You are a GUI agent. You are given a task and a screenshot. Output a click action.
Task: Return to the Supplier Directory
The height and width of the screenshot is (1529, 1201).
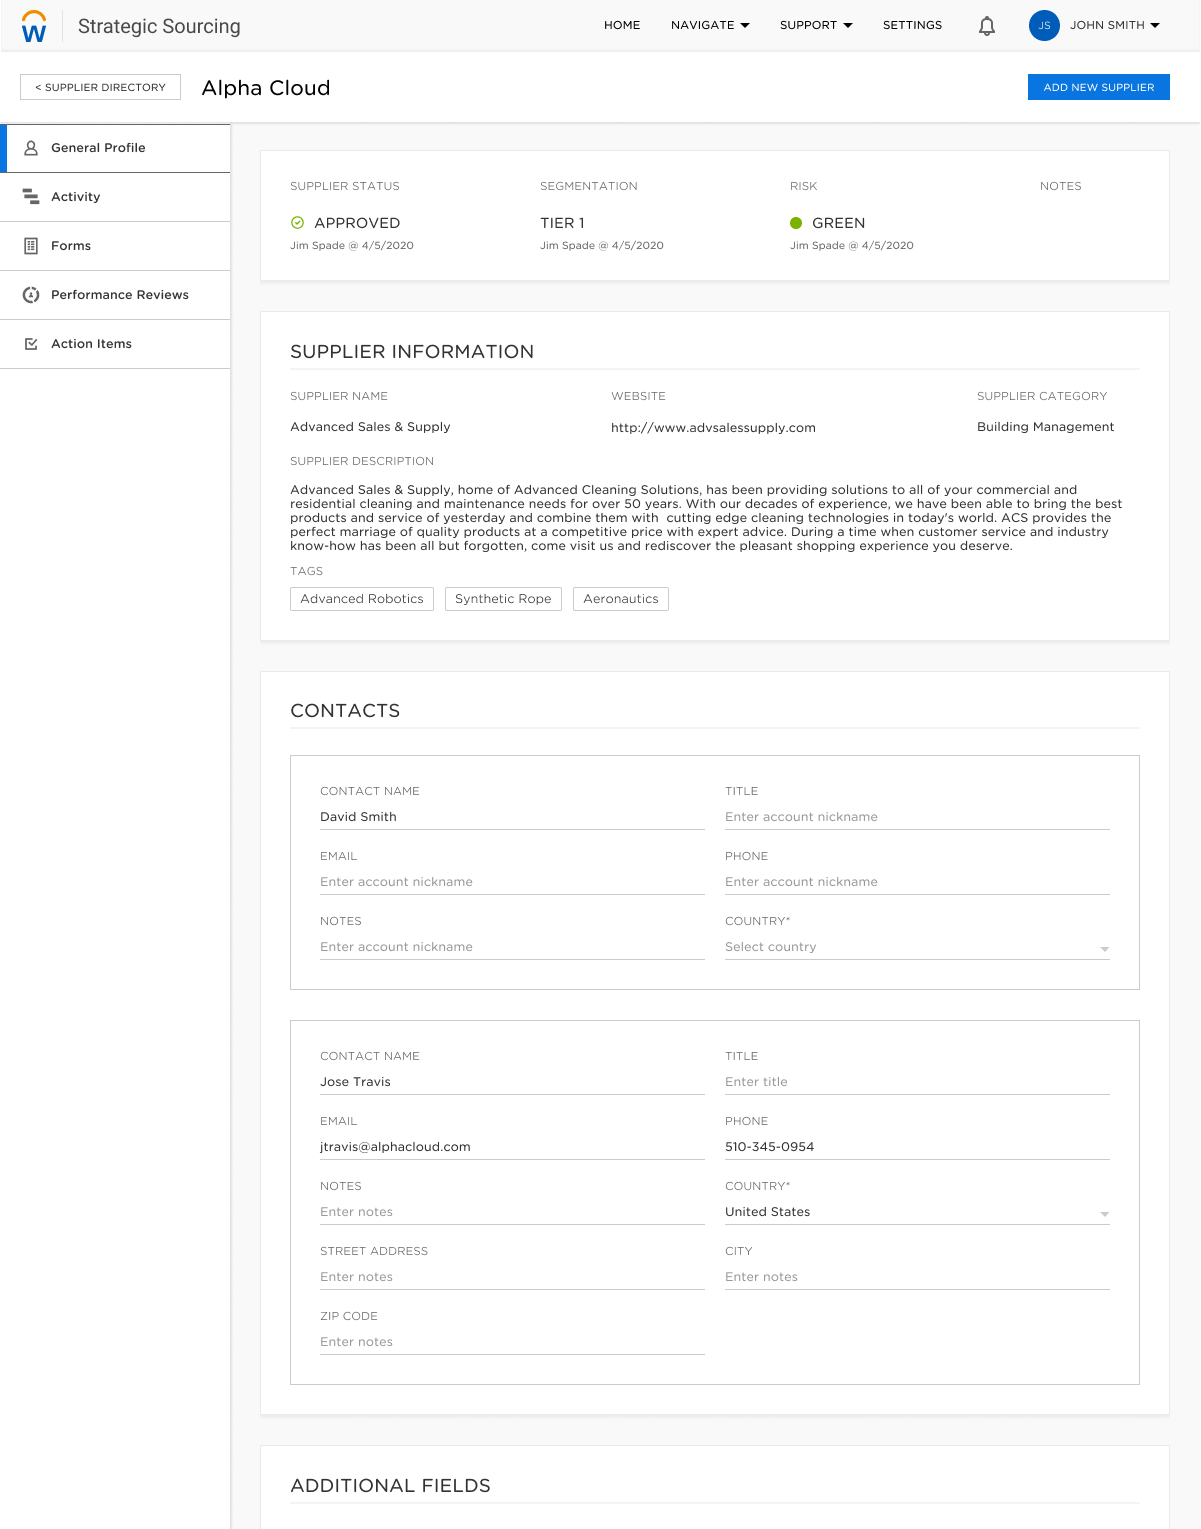point(99,87)
